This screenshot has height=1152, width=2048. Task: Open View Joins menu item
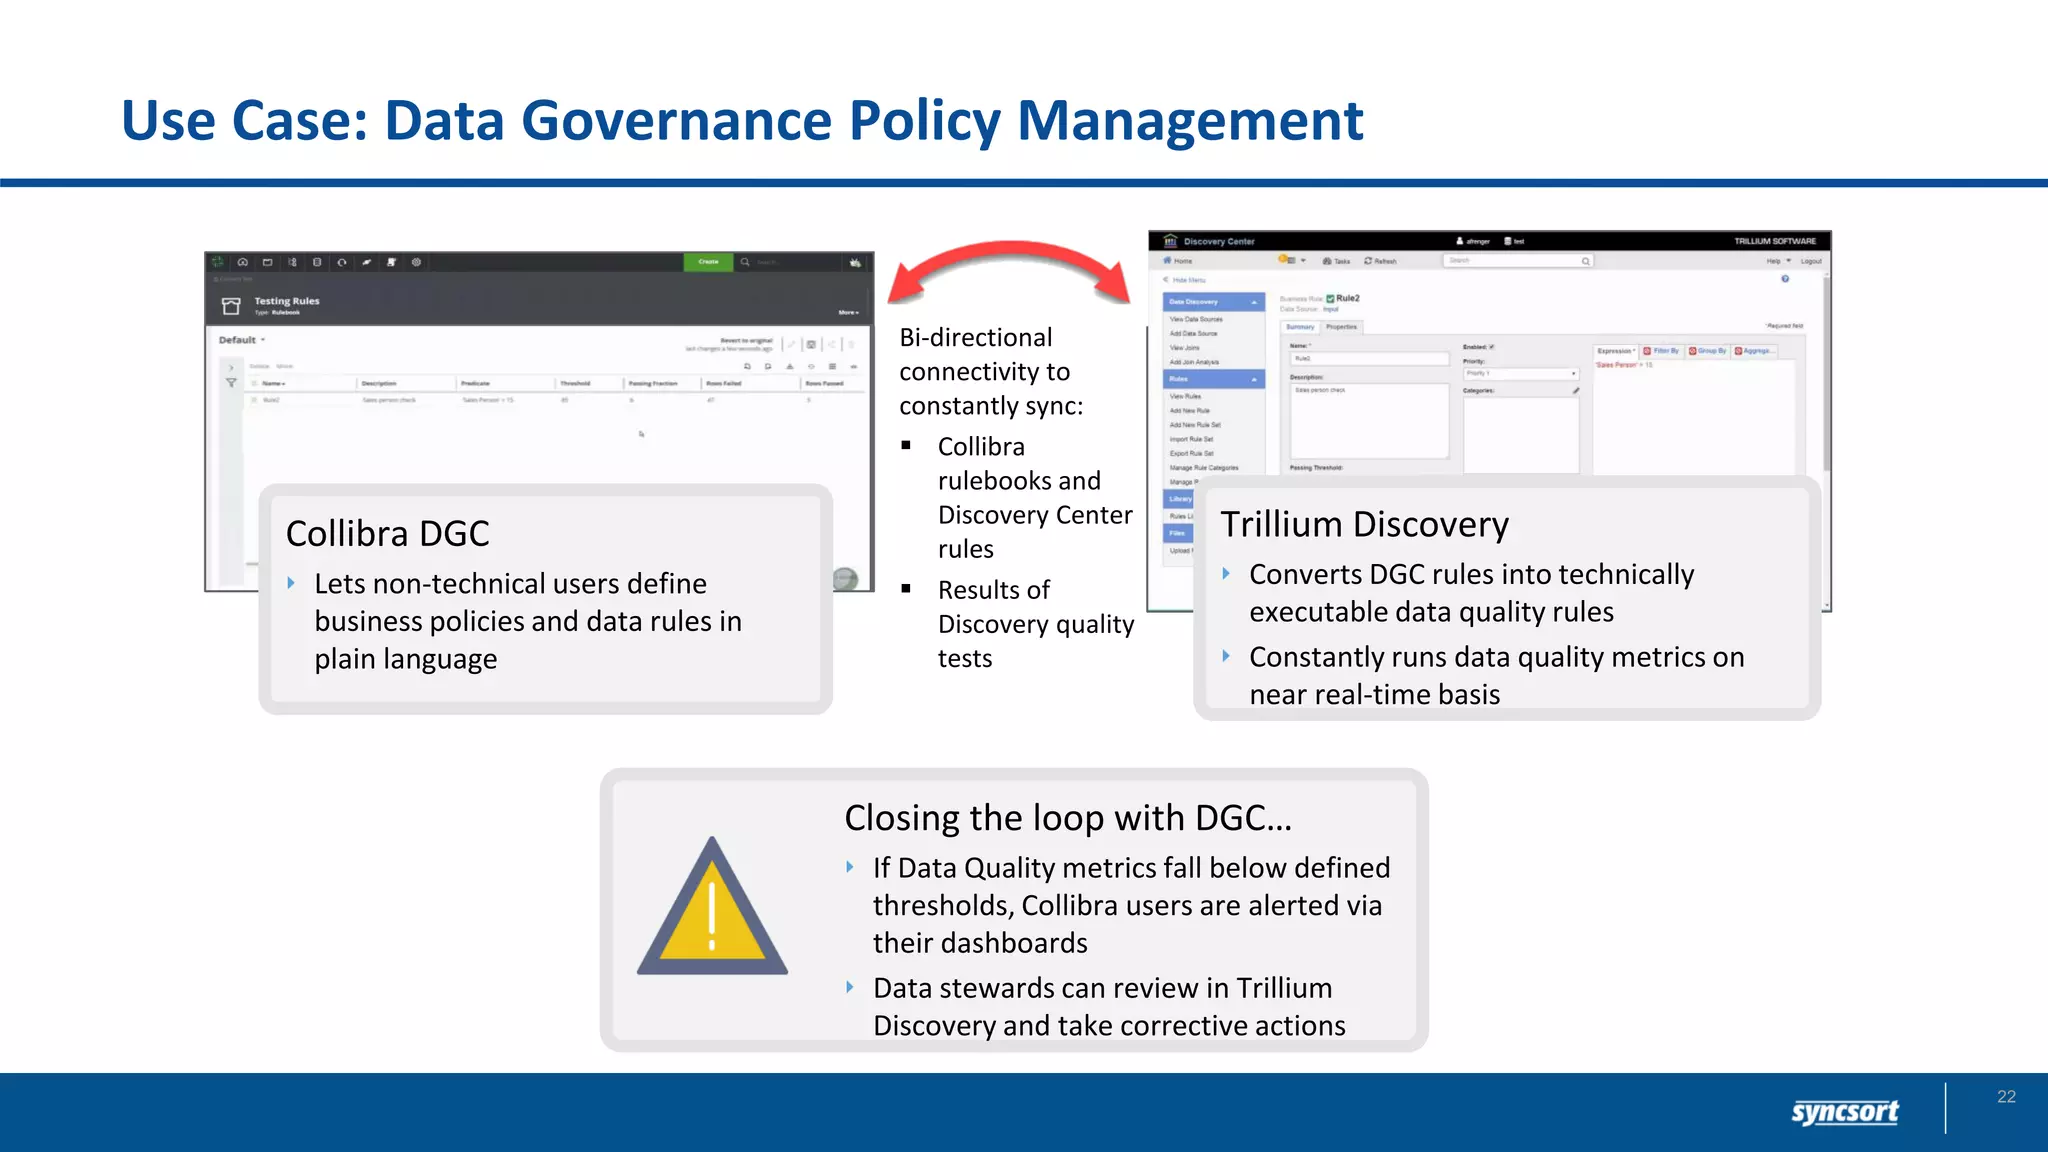click(x=1185, y=348)
